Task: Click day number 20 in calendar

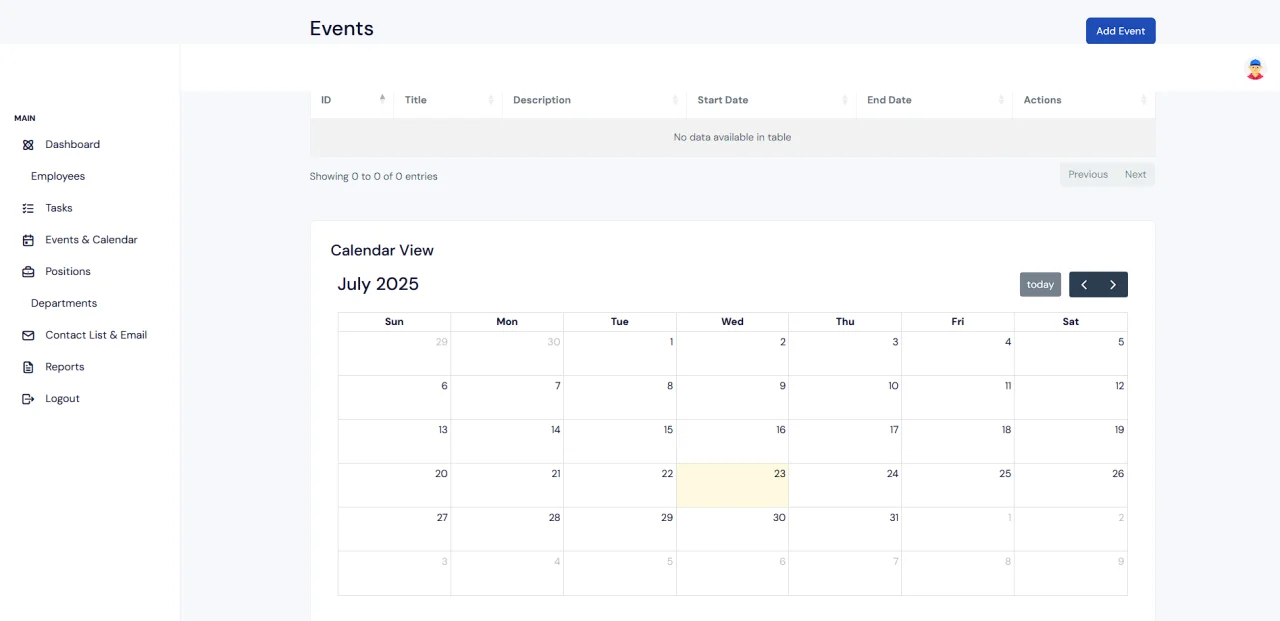Action: [441, 474]
